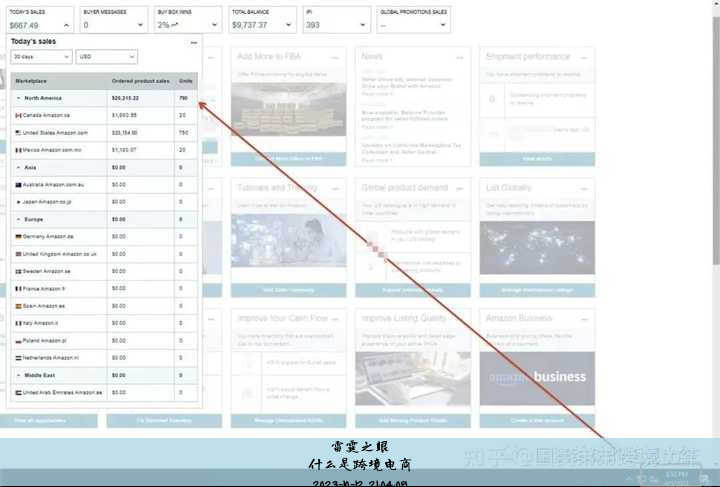Collapse the Asia marketplace group
Screen dimensions: 720x487
[x=19, y=167]
